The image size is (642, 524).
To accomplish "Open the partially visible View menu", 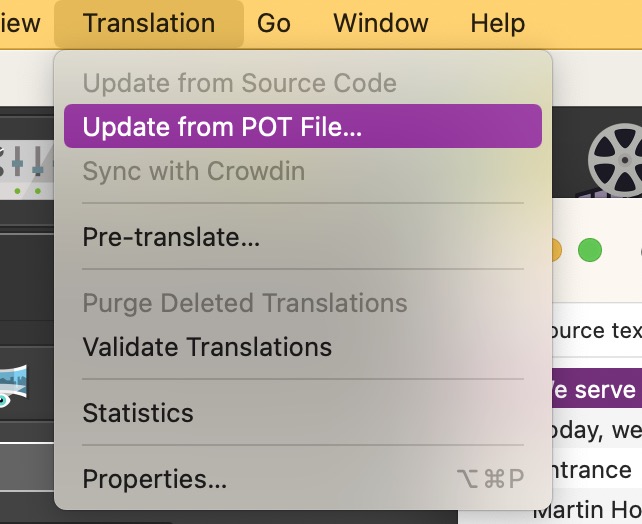I will click(20, 23).
